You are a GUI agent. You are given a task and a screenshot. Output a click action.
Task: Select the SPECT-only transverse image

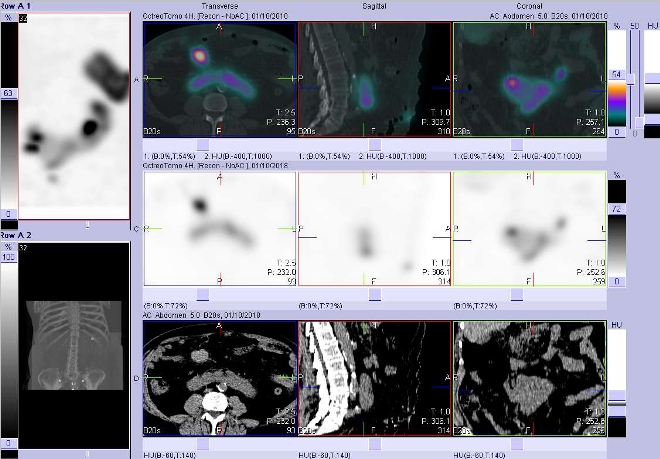(220, 230)
